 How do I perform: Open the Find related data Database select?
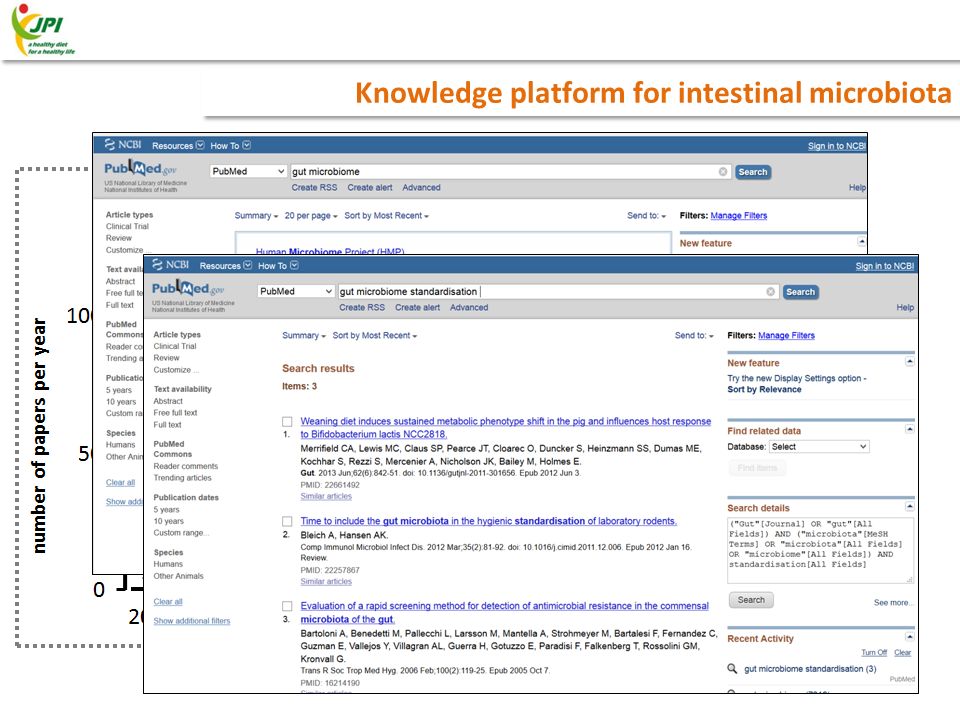tap(819, 447)
